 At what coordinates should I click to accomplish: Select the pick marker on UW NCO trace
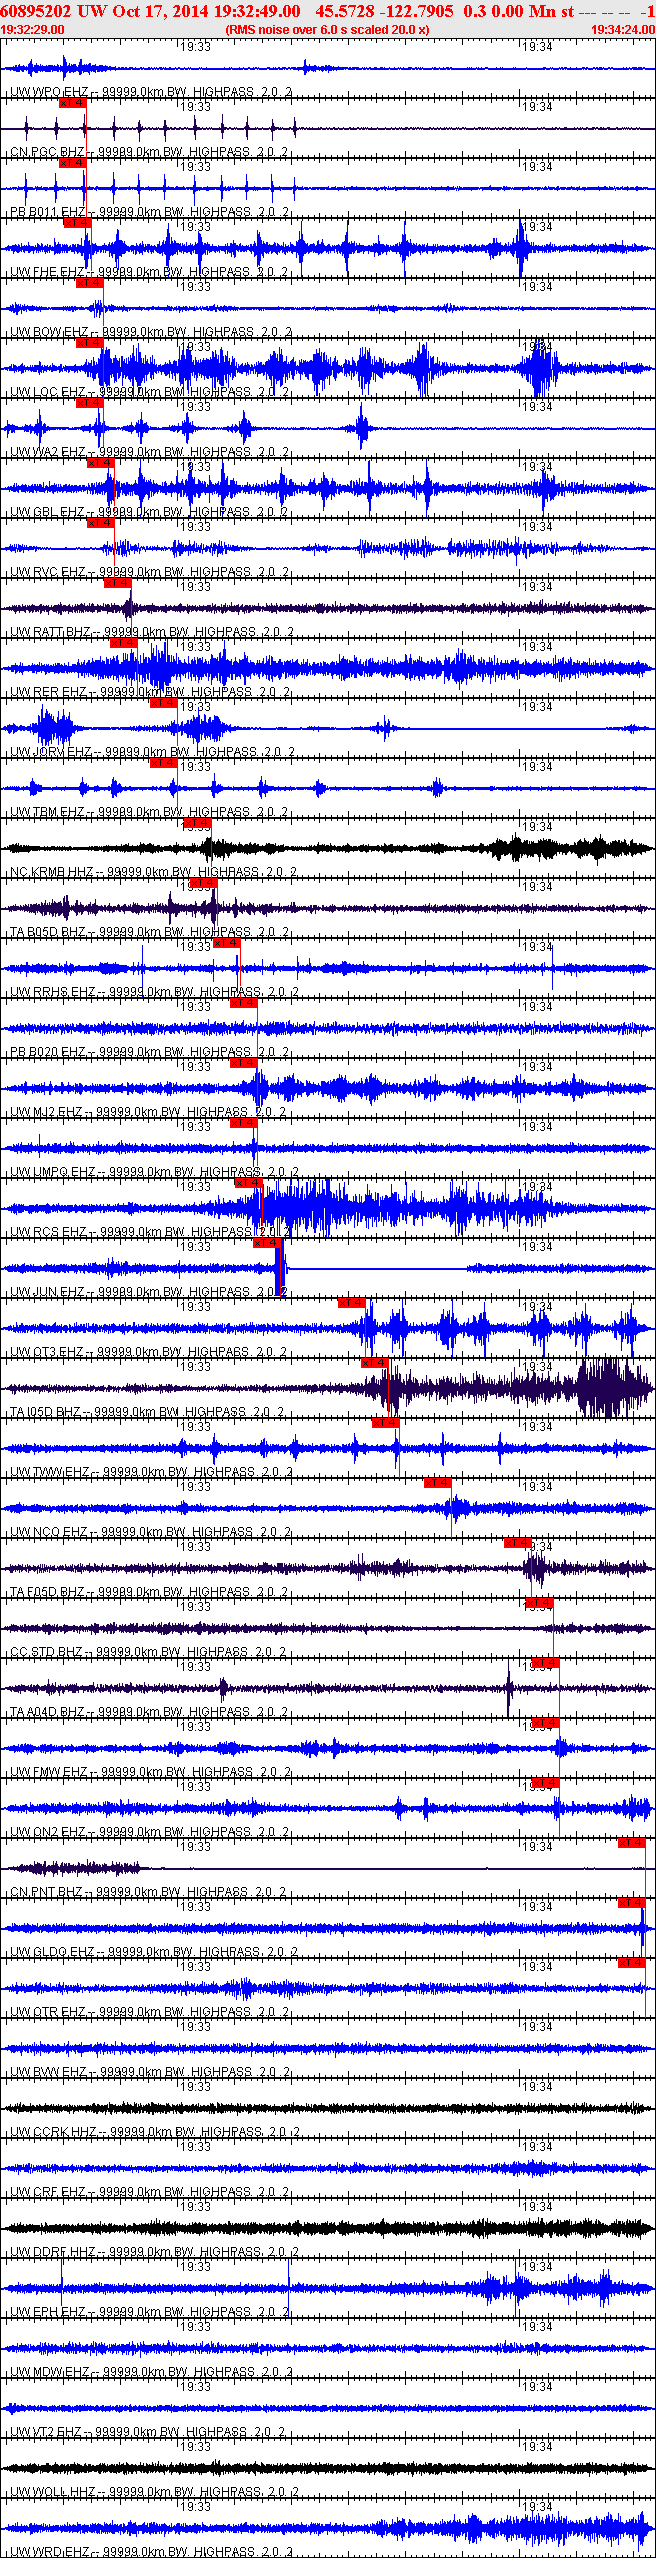click(x=437, y=1483)
